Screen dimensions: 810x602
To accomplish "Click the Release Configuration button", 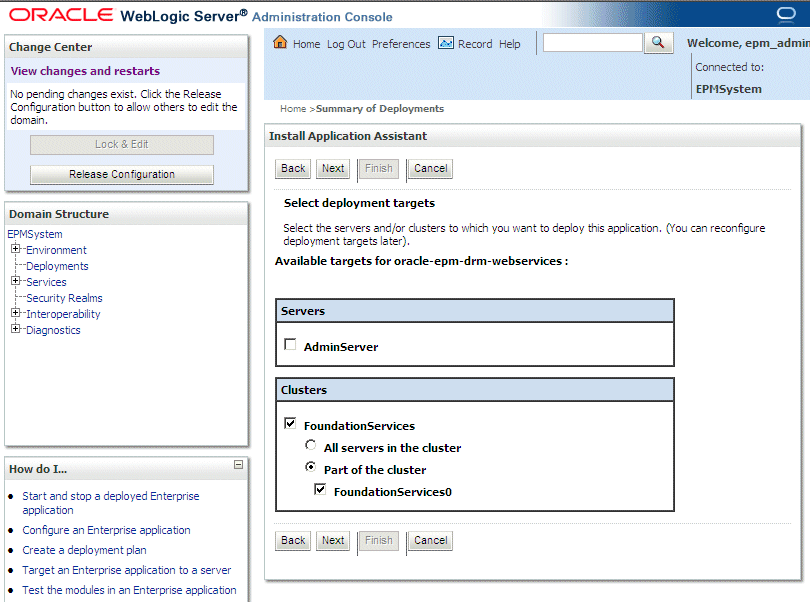I will (x=122, y=175).
